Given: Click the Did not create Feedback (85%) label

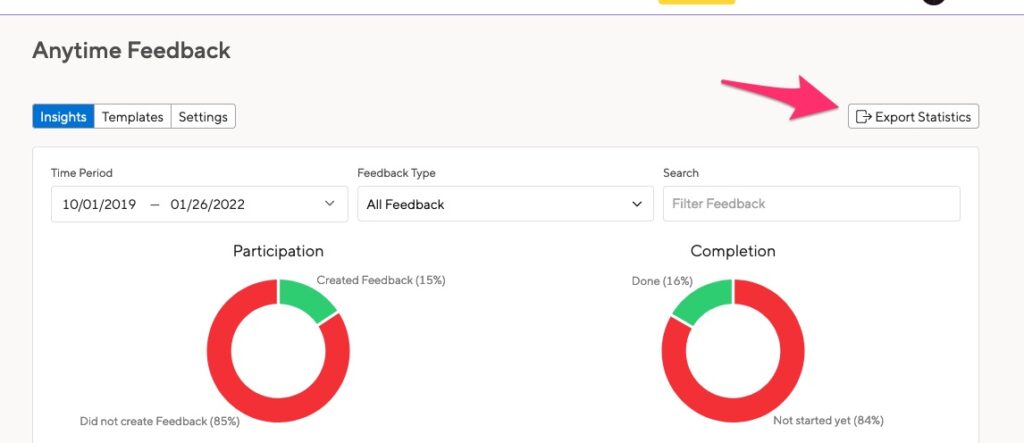Looking at the screenshot, I should click(x=160, y=421).
